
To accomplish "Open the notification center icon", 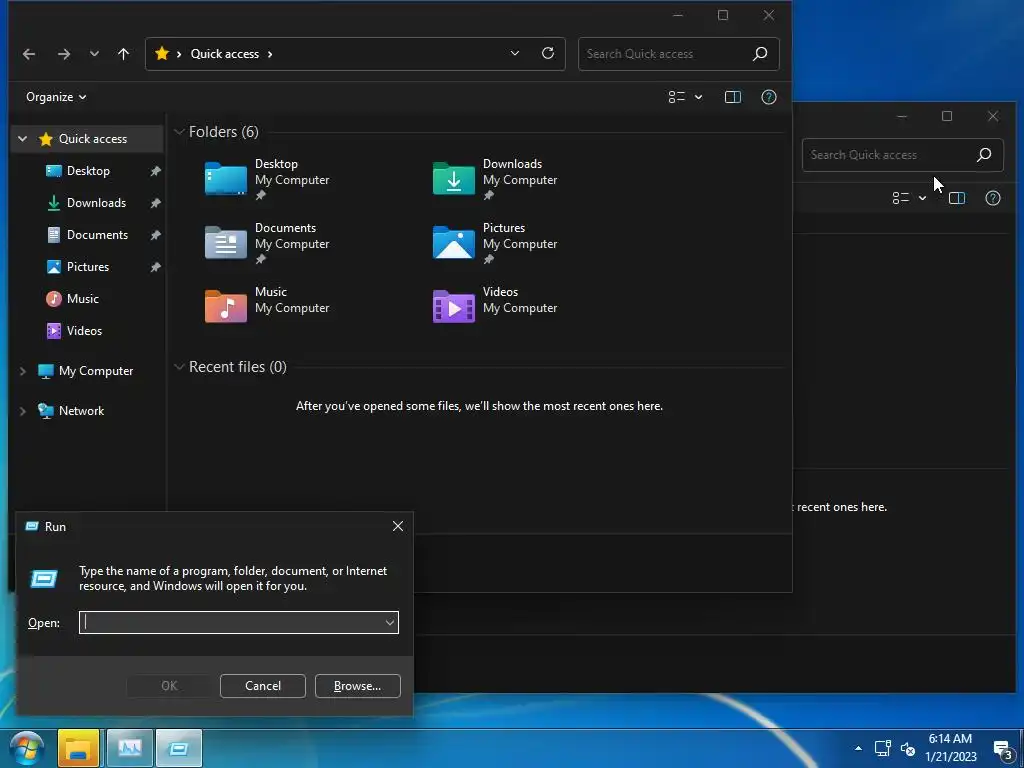I will [1003, 749].
